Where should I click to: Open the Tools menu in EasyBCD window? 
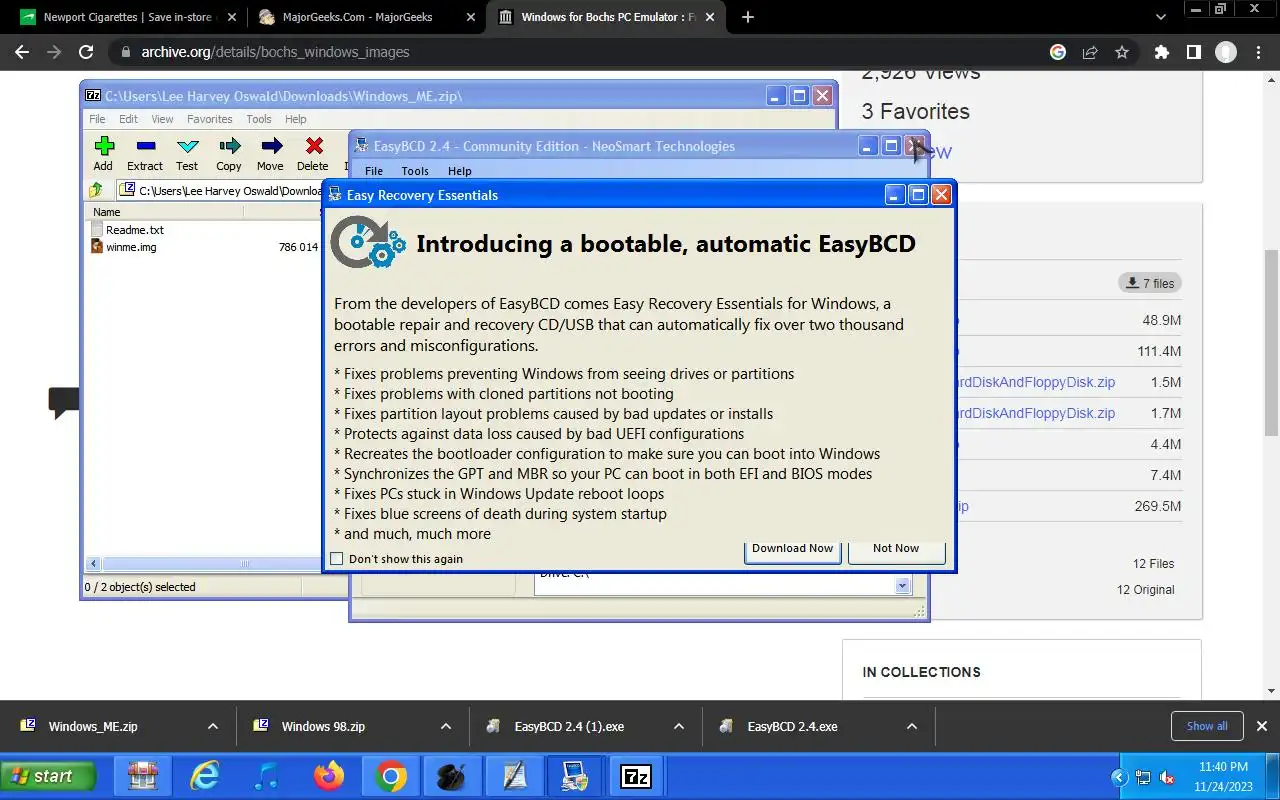coord(415,171)
